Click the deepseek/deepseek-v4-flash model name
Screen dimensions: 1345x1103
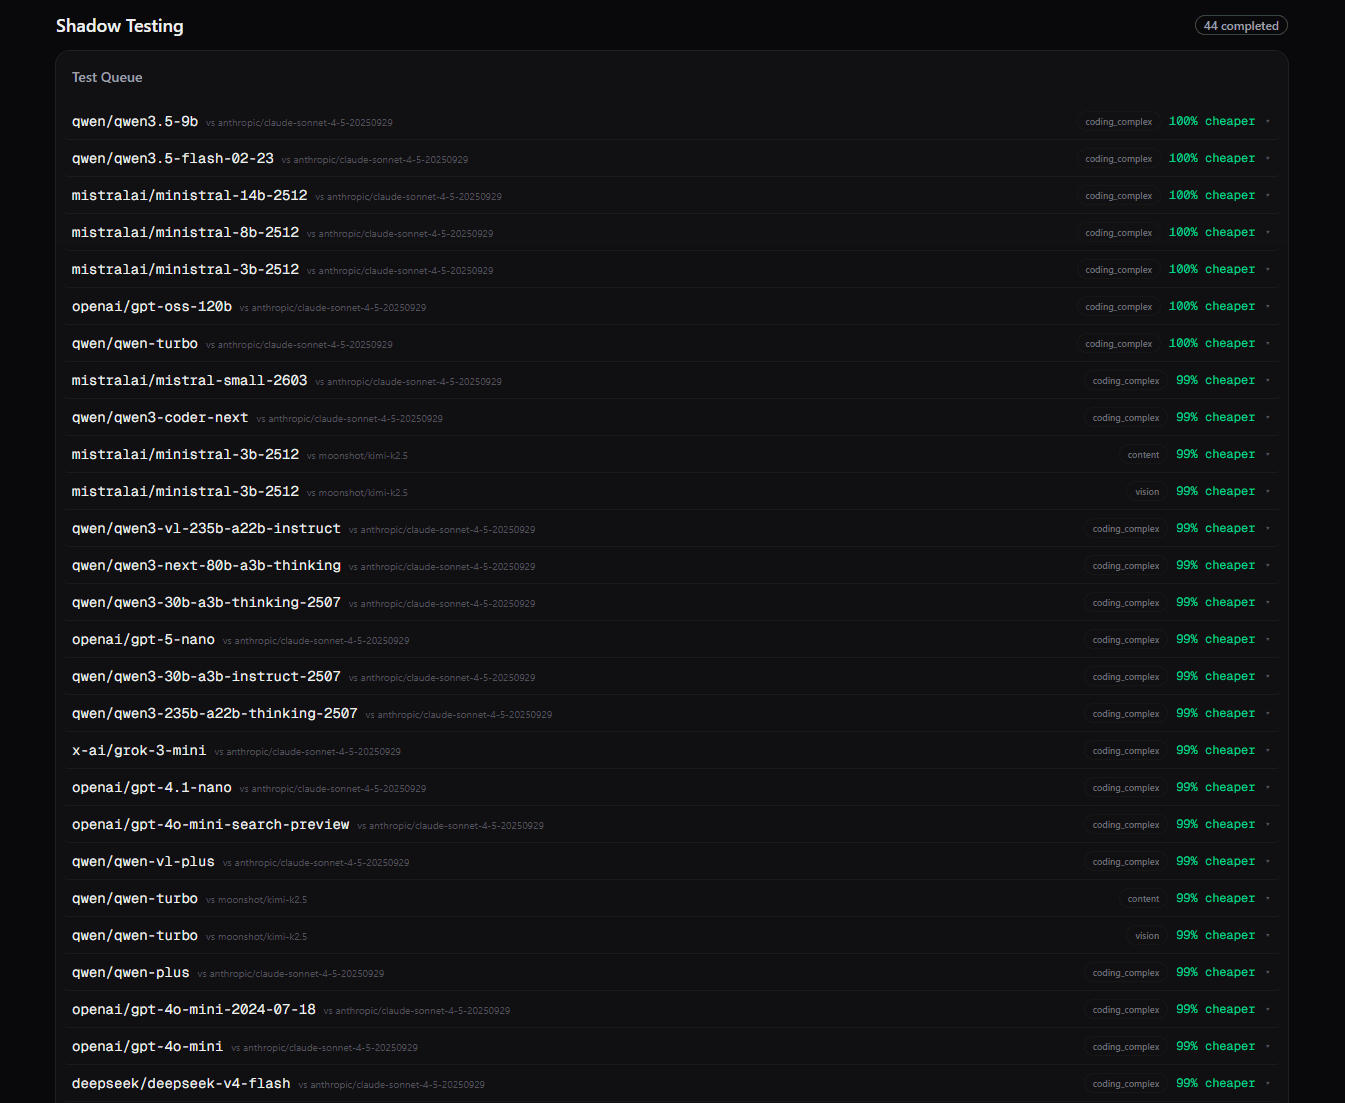point(181,1083)
